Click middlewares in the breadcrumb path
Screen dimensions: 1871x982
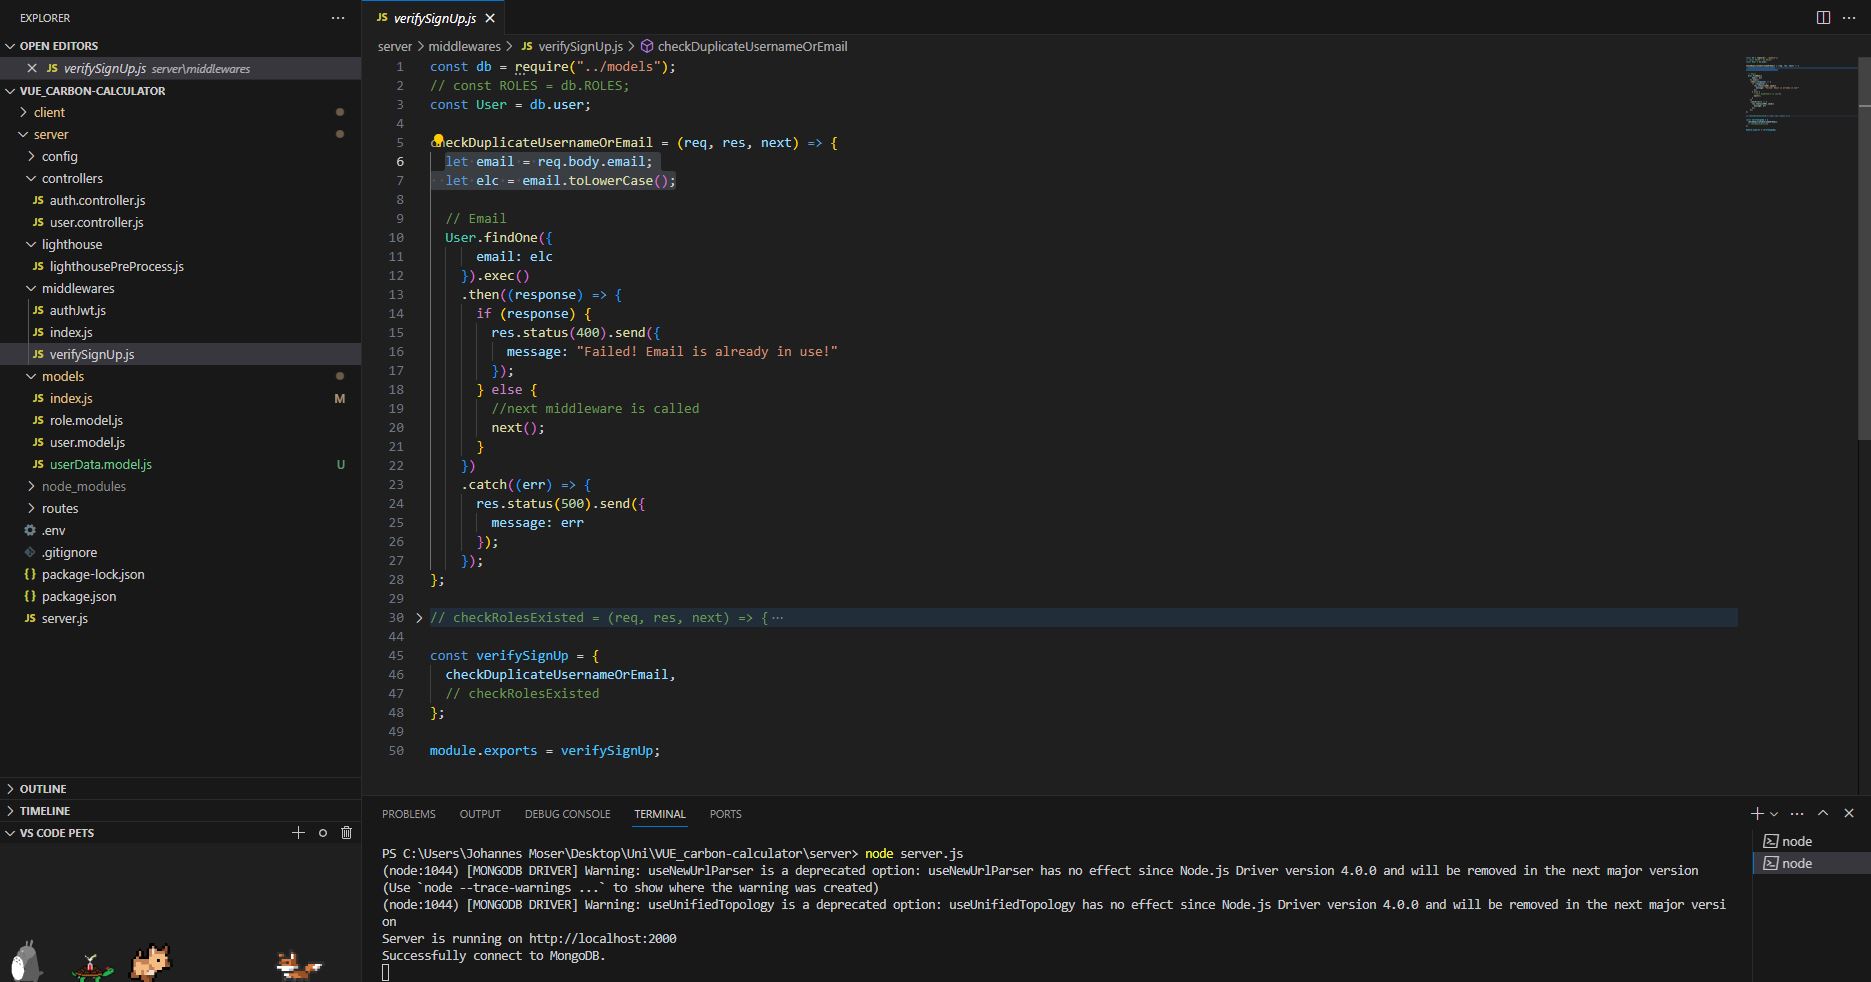point(464,46)
